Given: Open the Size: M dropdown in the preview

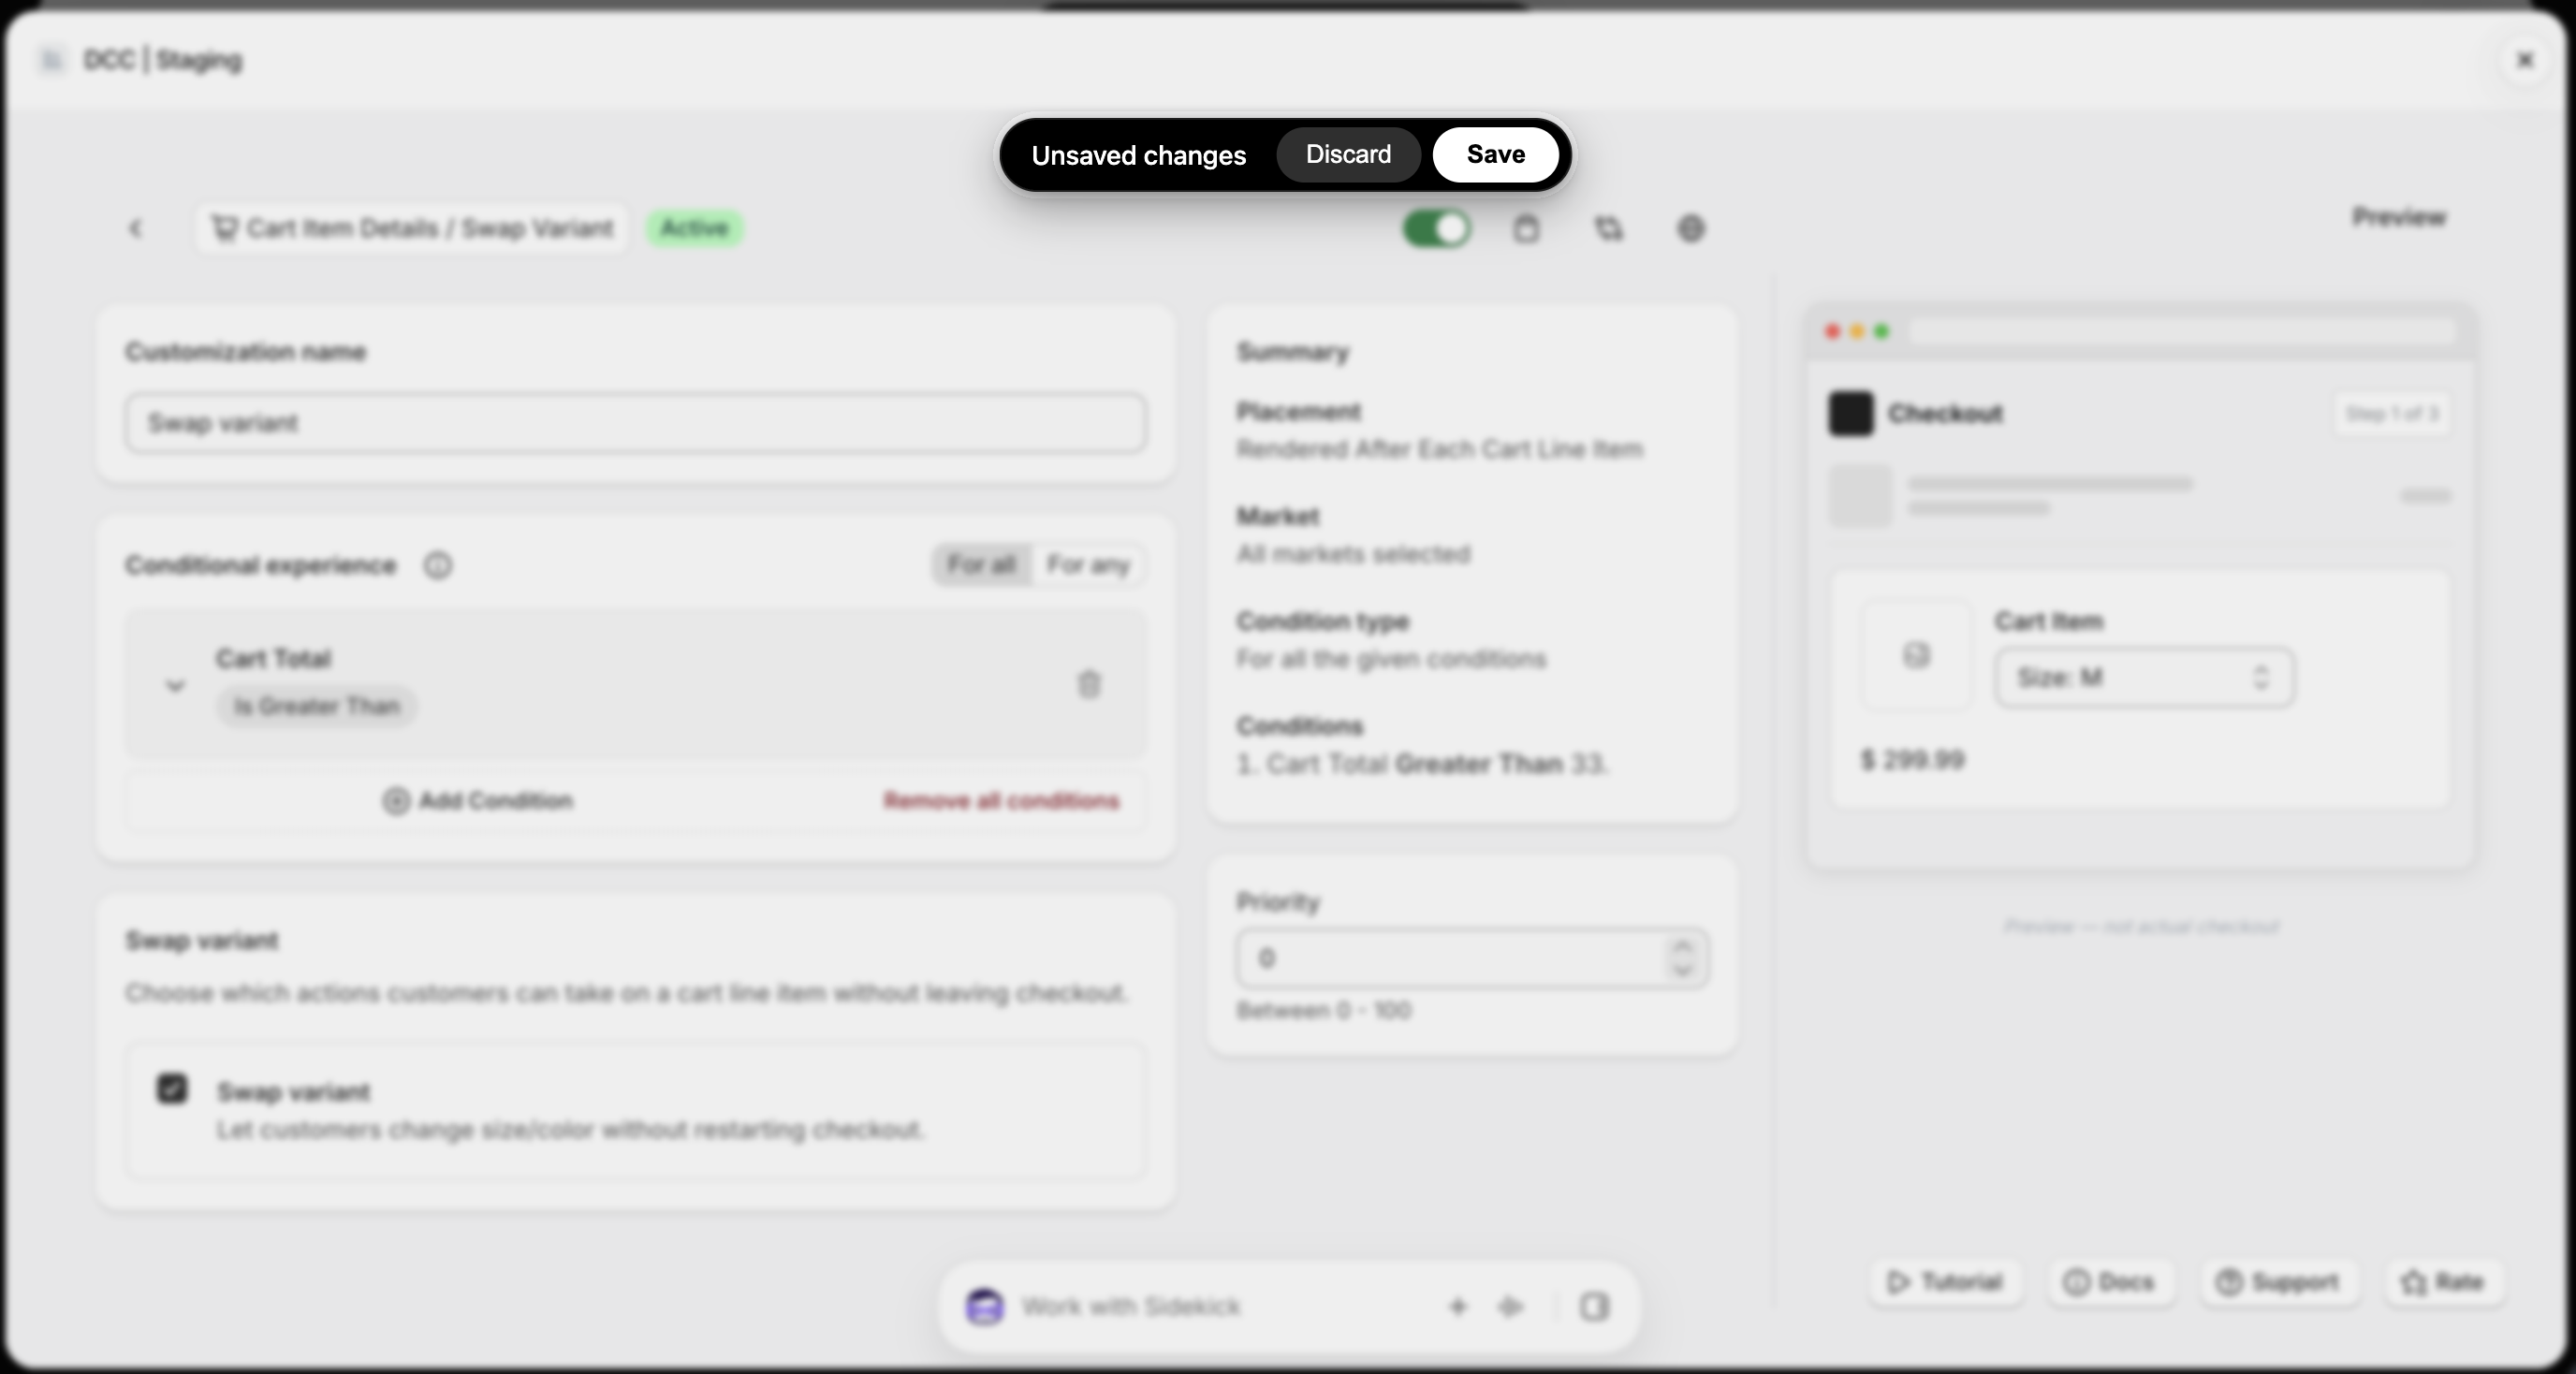Looking at the screenshot, I should [x=2144, y=678].
